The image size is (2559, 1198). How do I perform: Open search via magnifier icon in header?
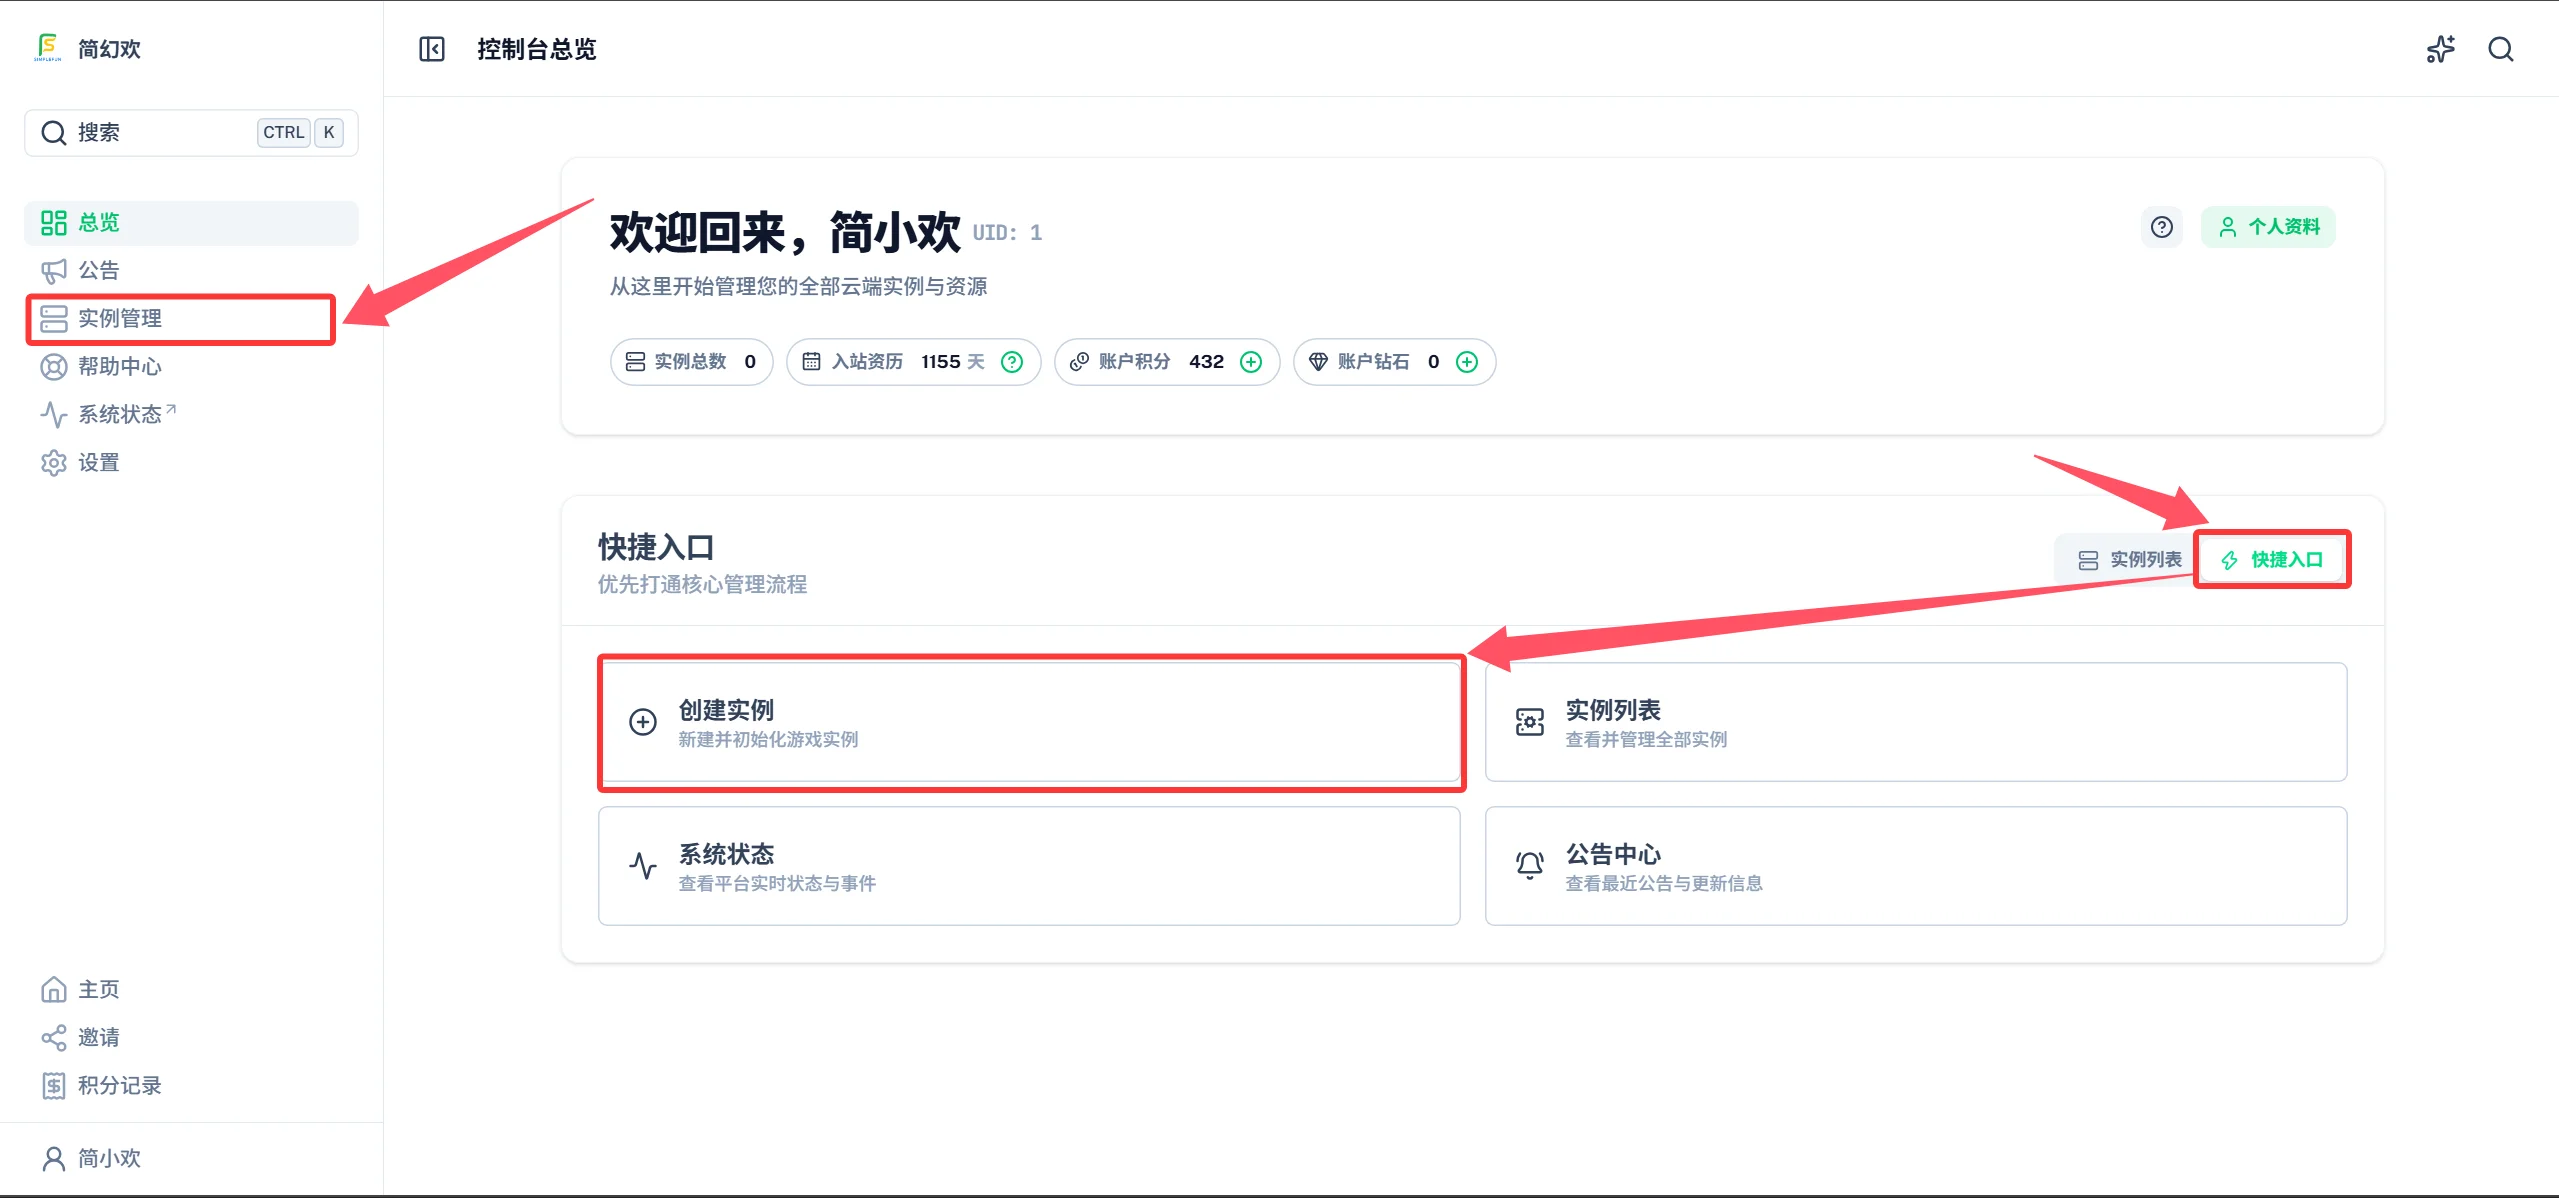(x=2501, y=49)
